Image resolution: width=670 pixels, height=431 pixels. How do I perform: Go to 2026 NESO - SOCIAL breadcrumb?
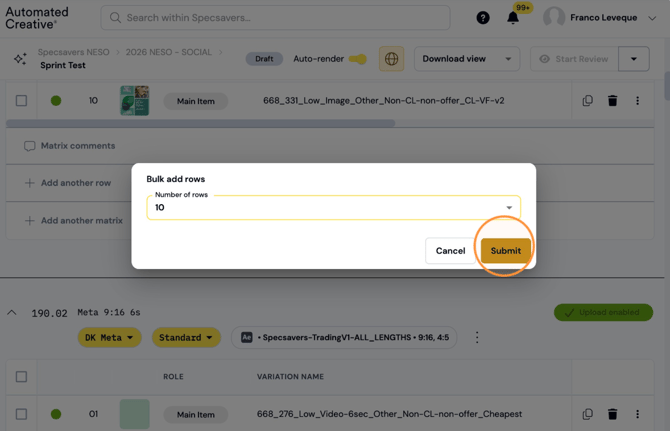click(168, 52)
